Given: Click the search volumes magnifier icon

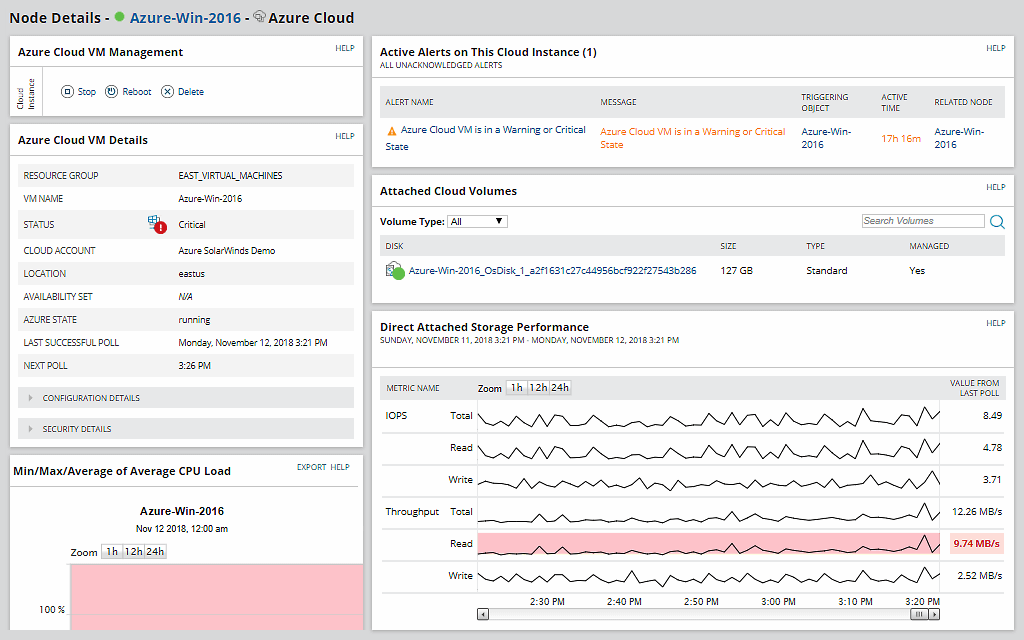Looking at the screenshot, I should 997,222.
